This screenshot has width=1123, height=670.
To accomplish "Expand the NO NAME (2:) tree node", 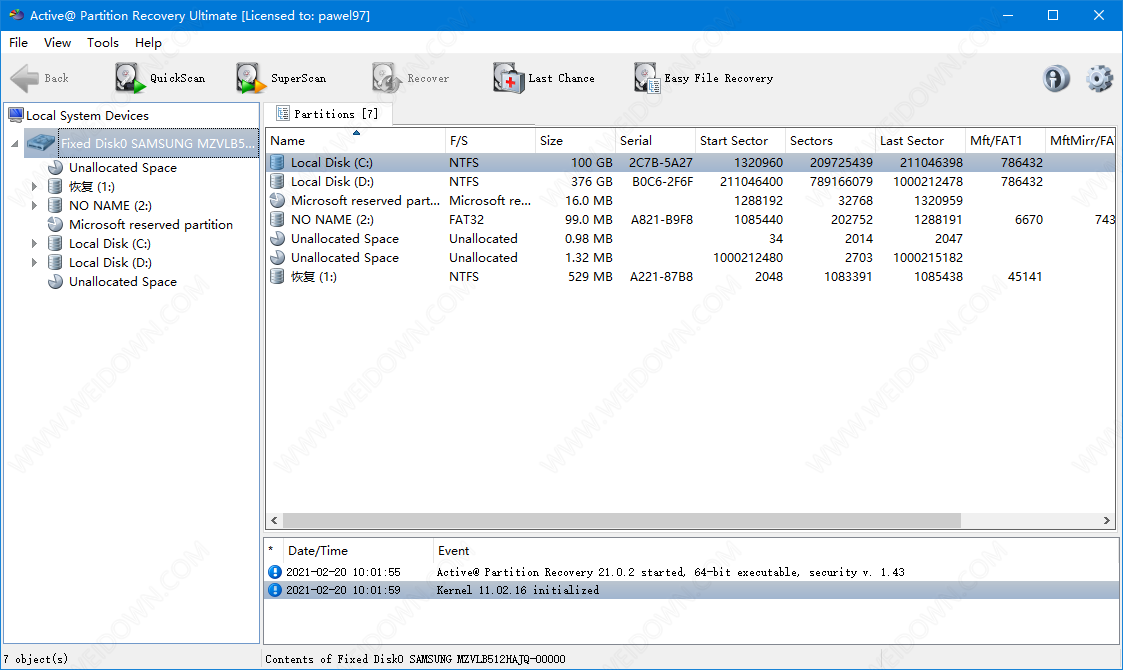I will [x=34, y=206].
